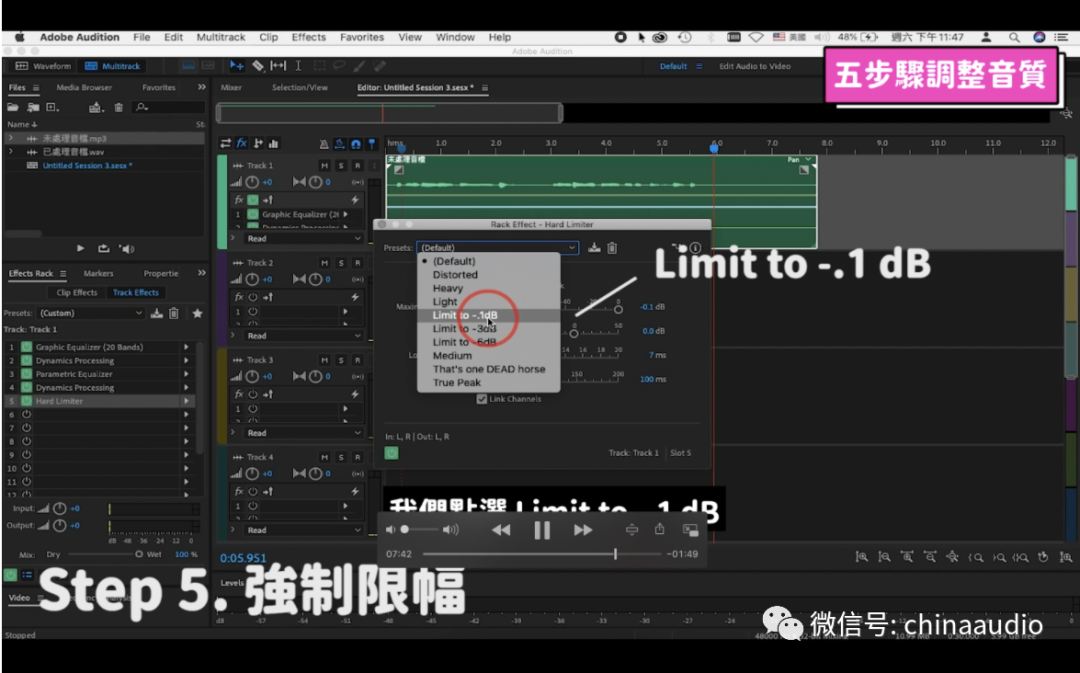1080x673 pixels.
Task: Click the info icon in Hard Limiter
Action: (x=696, y=248)
